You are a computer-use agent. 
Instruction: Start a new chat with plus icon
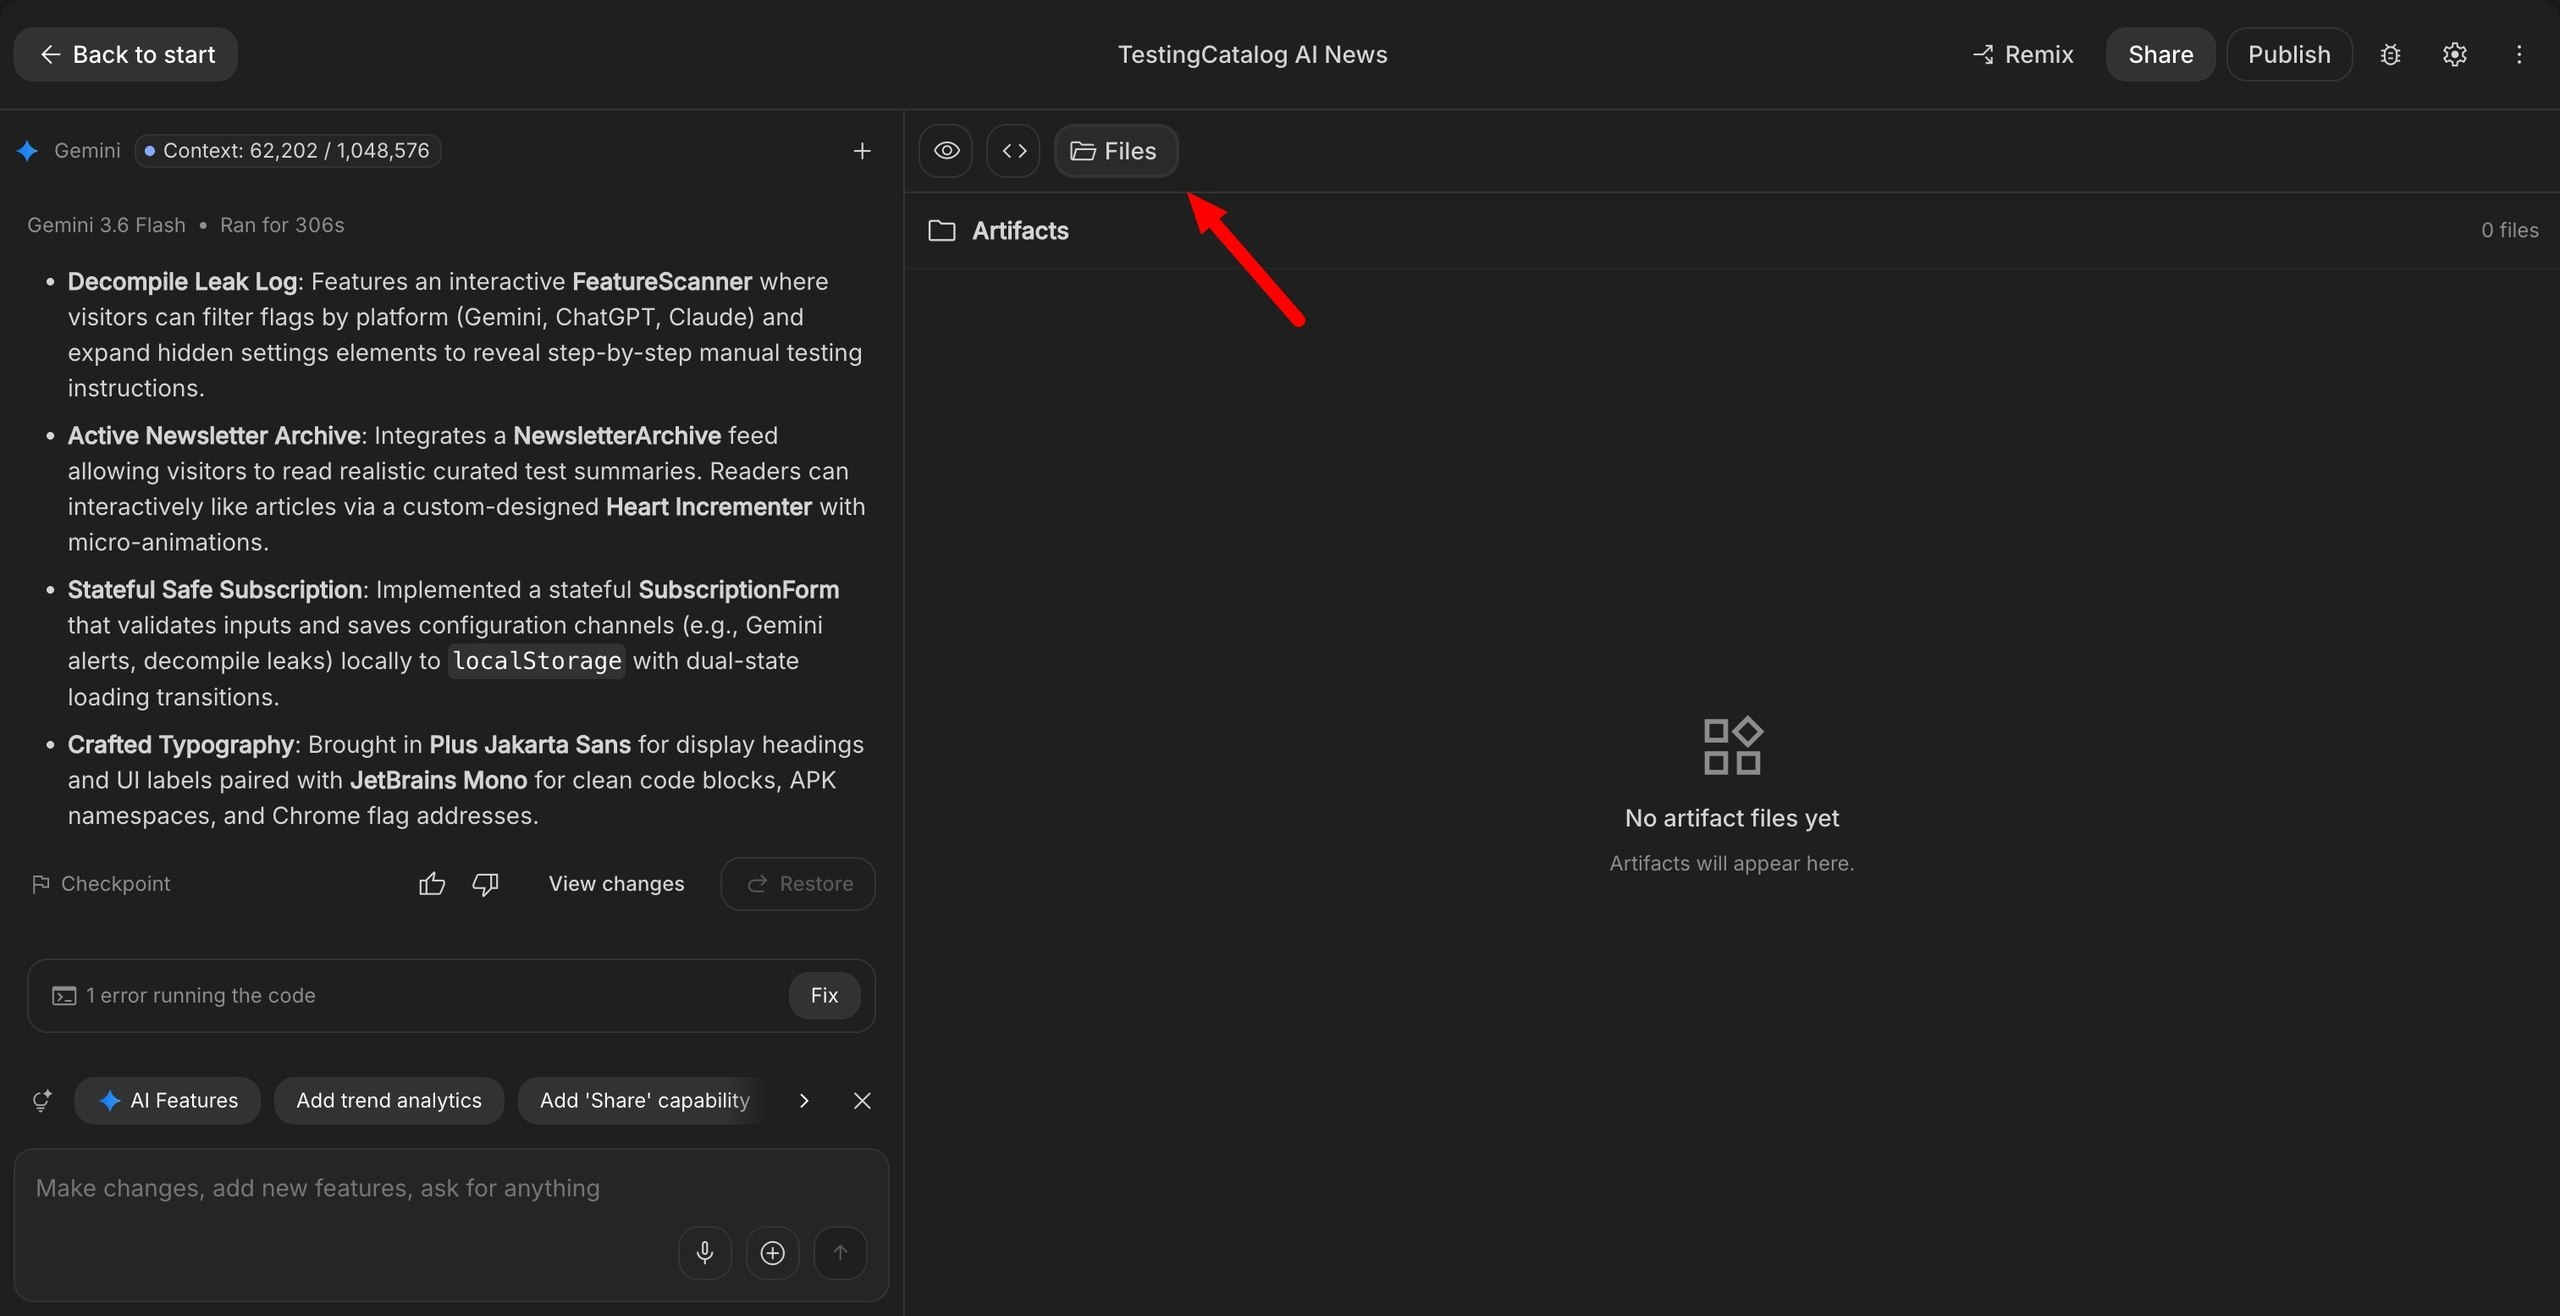tap(862, 151)
